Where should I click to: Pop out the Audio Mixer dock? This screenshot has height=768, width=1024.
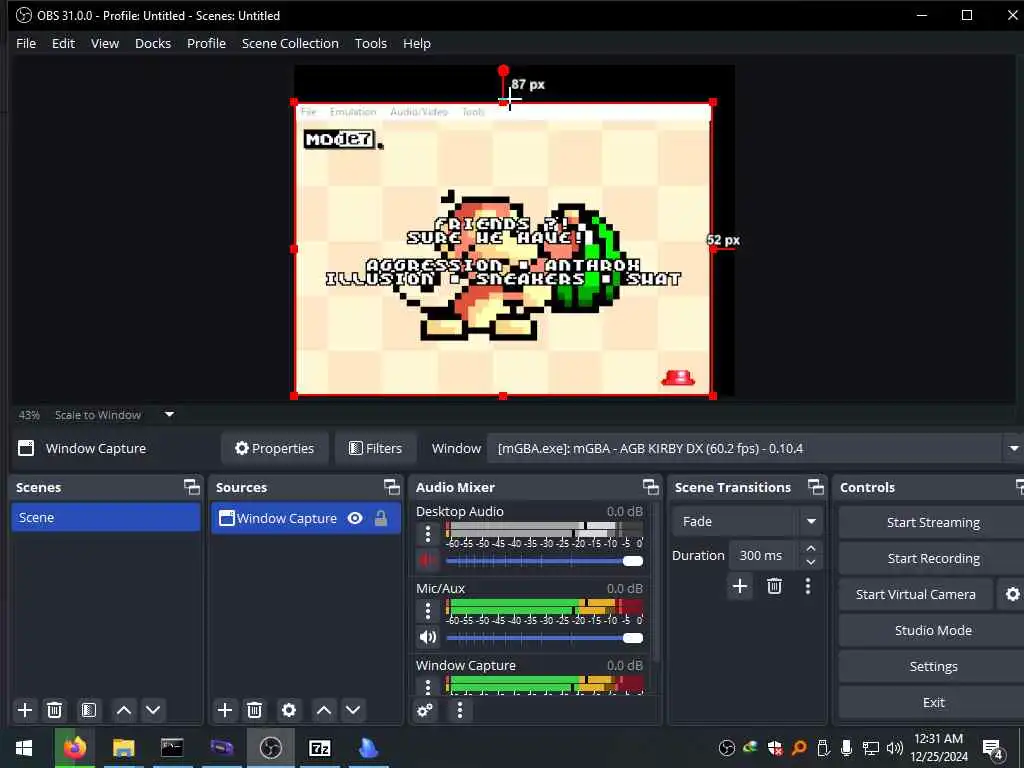click(650, 487)
